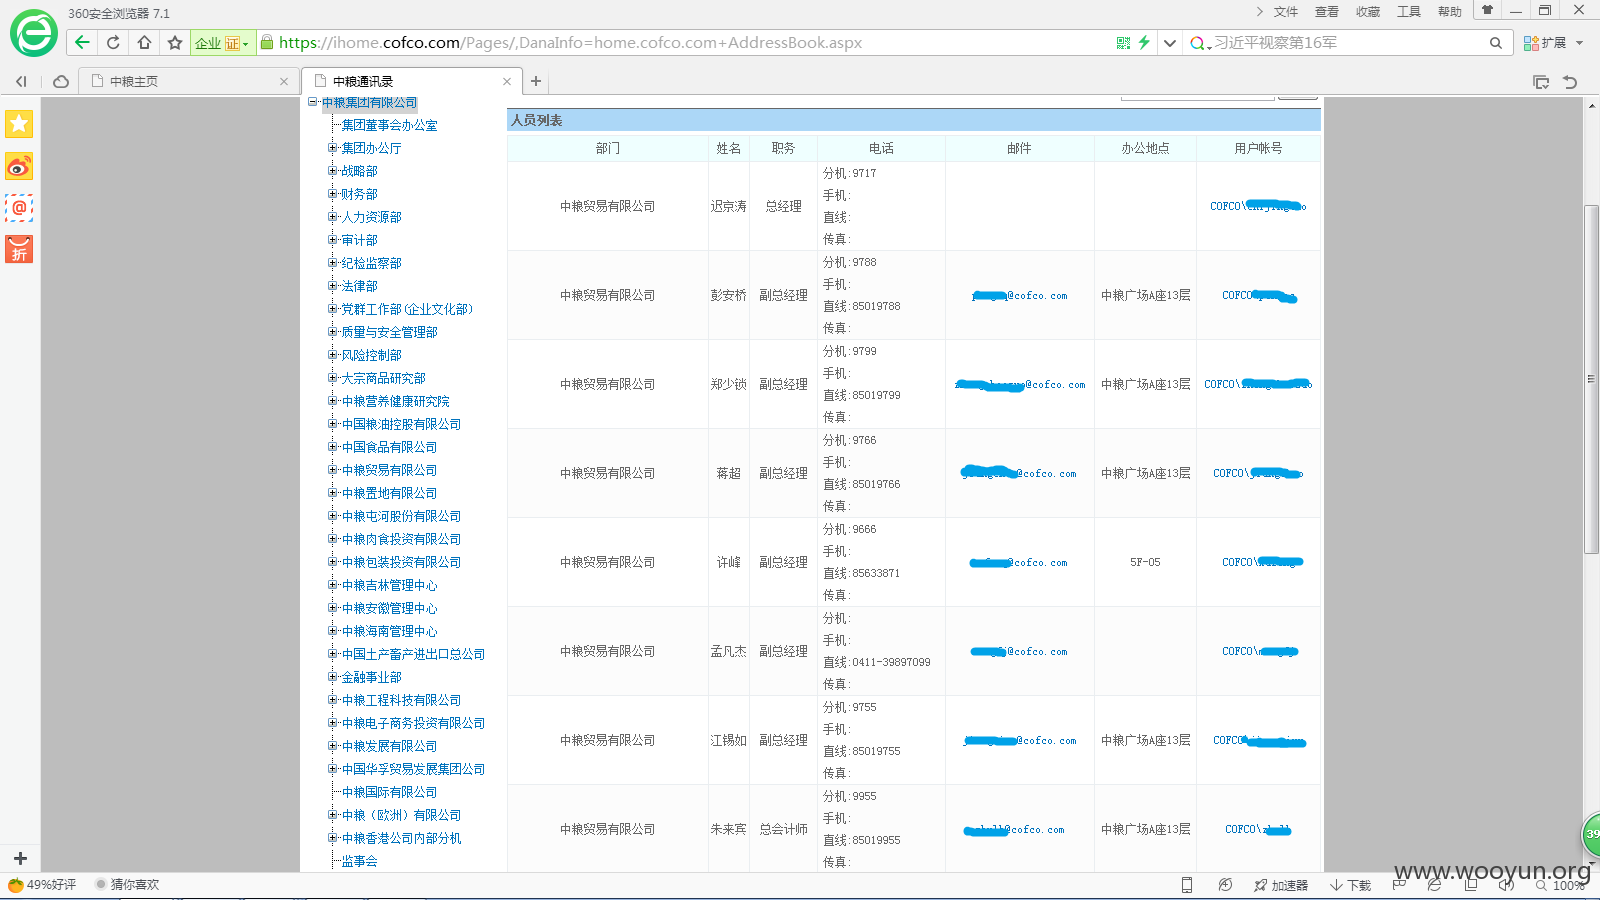
Task: Open the 帮助 menu
Action: point(1449,12)
